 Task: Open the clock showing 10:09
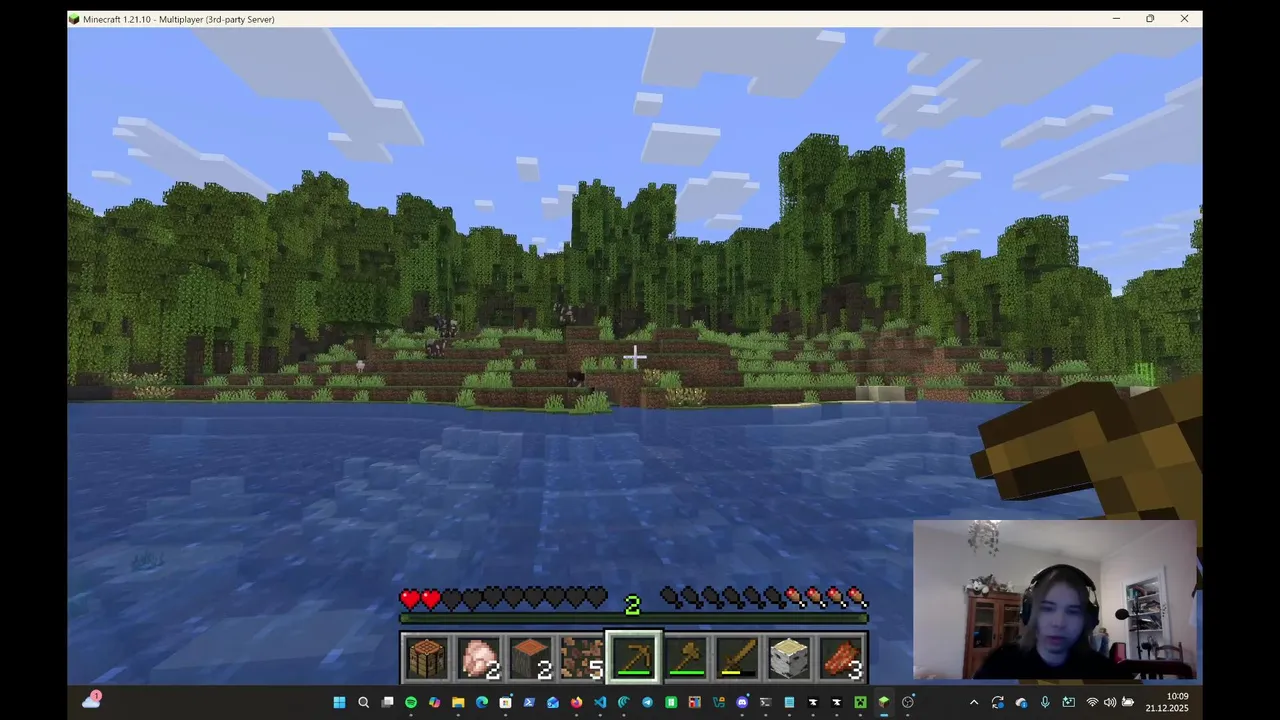tap(1178, 696)
